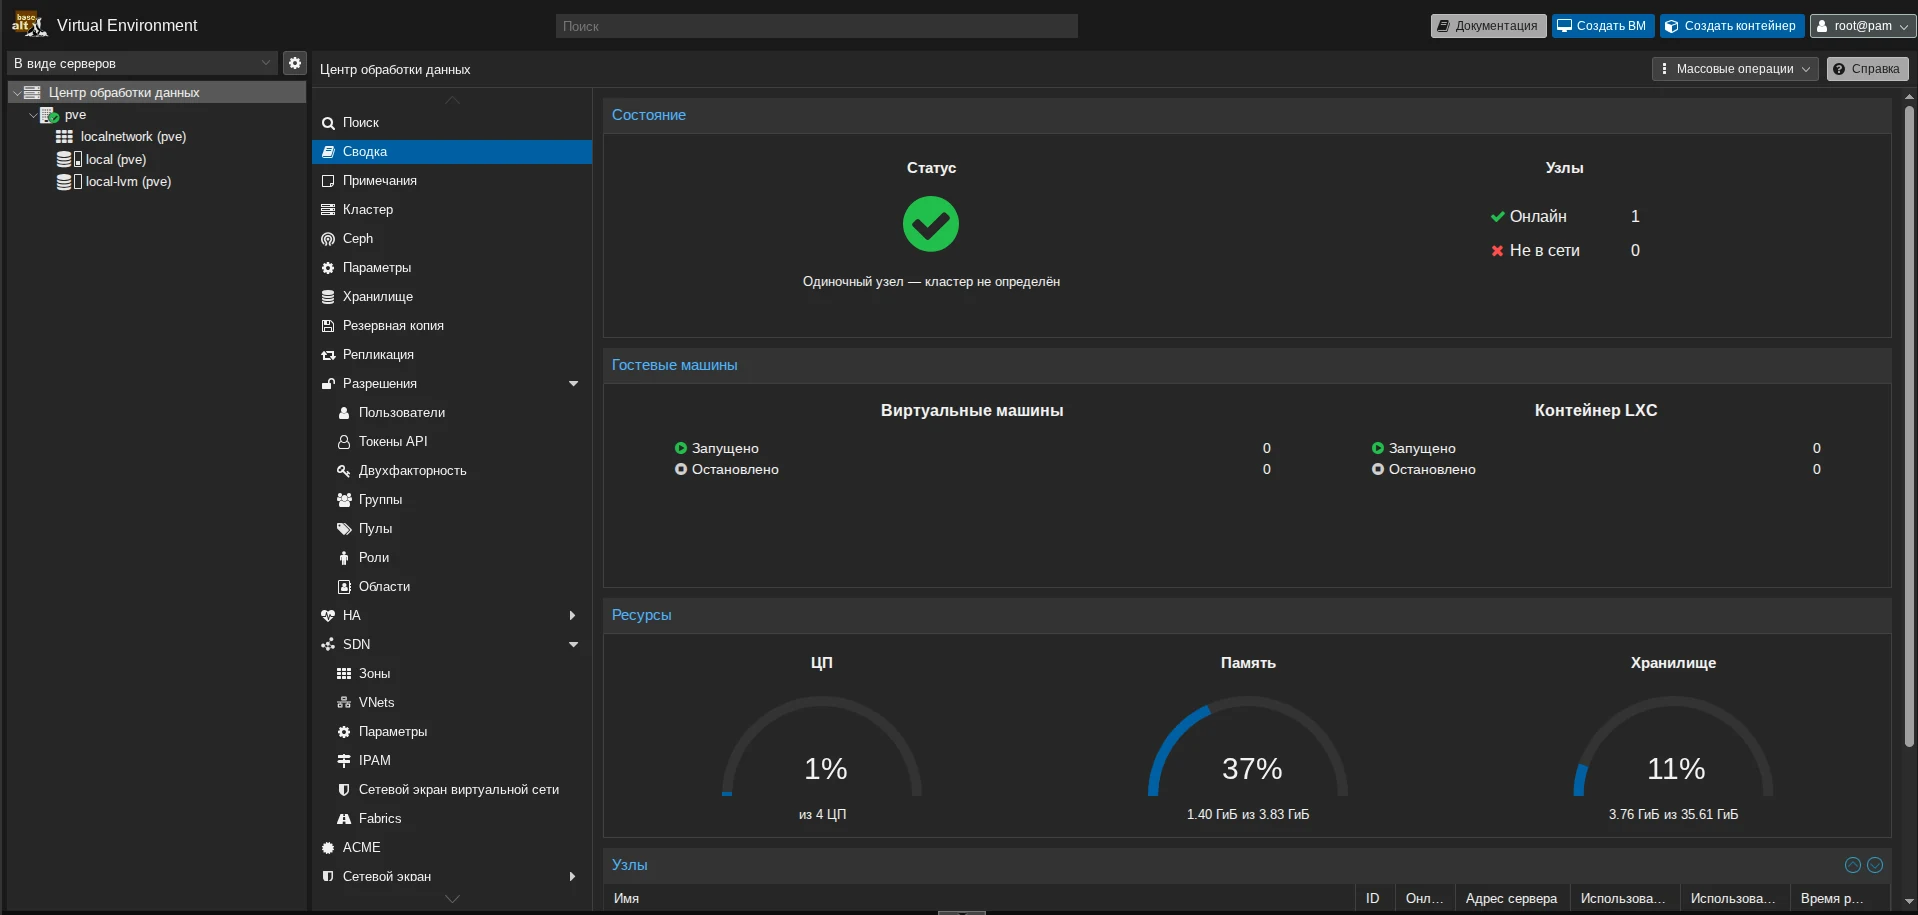The image size is (1918, 915).
Task: Click the Создать контейнер button
Action: (x=1732, y=26)
